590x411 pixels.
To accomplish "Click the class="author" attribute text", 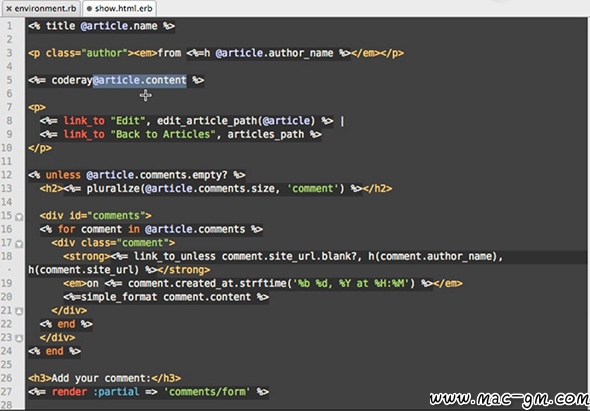I will (87, 53).
